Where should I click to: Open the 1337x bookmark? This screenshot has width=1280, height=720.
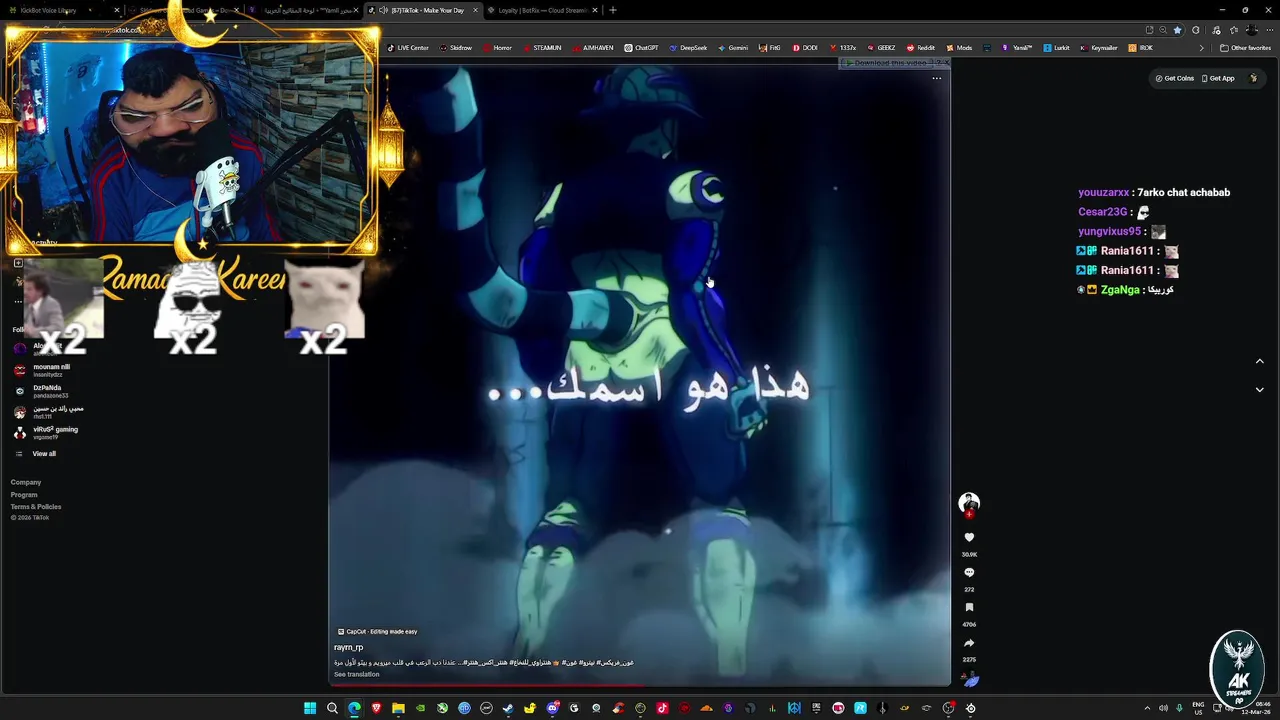842,48
